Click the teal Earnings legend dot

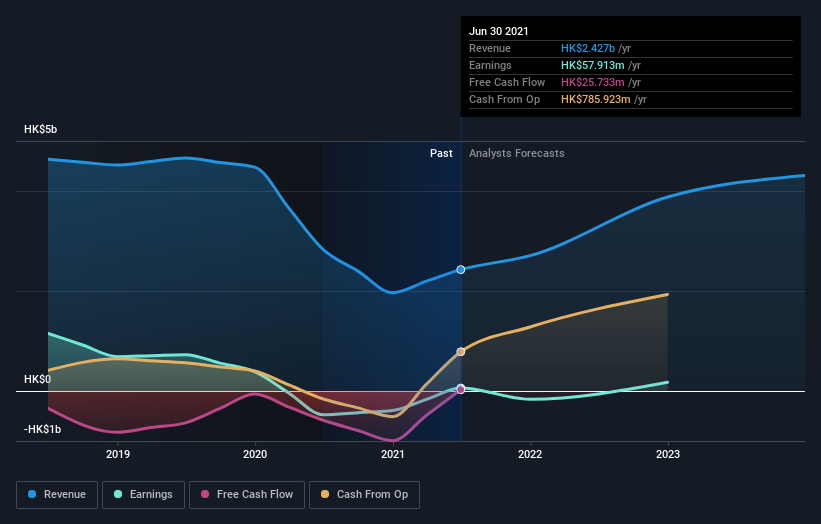118,494
